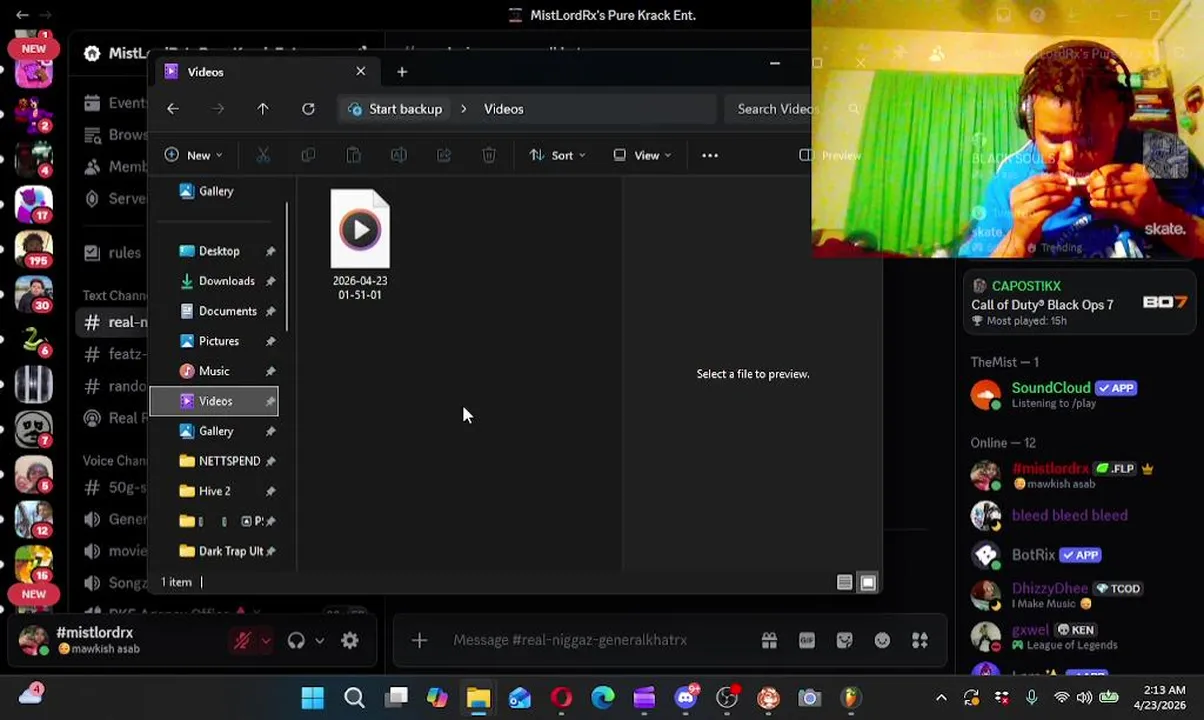Click the navigation pane scrollbar

(x=287, y=266)
